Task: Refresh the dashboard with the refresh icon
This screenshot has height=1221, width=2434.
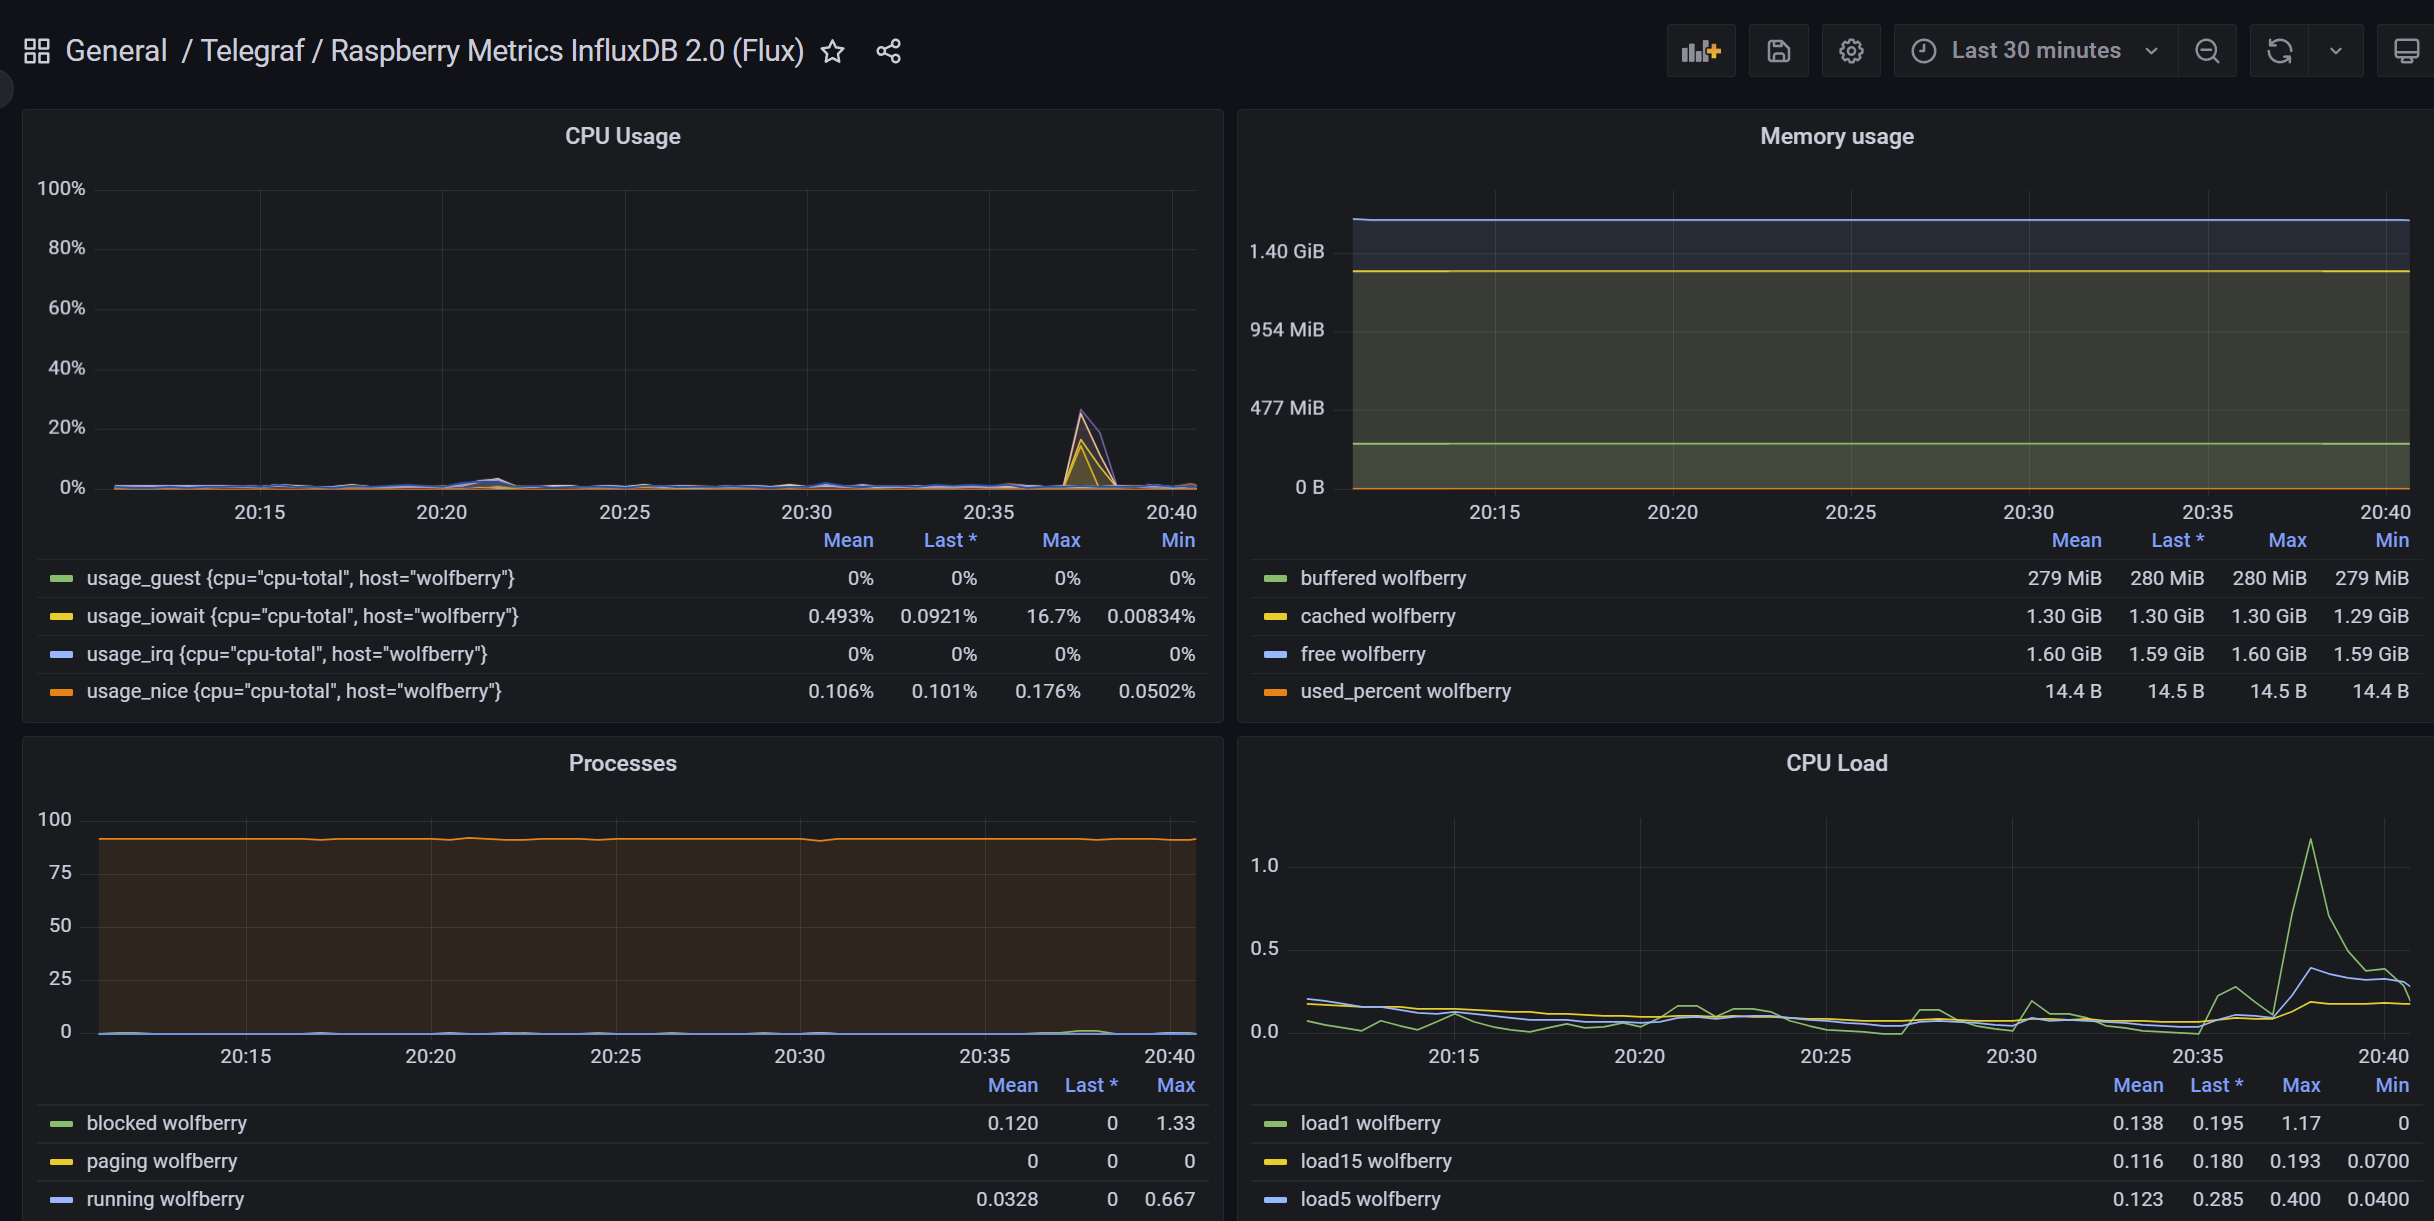Action: (2279, 51)
